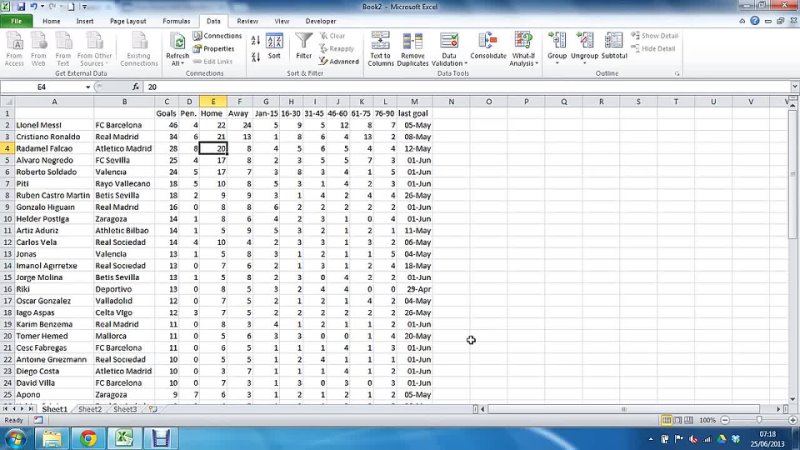Open File Explorer from taskbar
Image resolution: width=800 pixels, height=450 pixels.
pos(52,439)
